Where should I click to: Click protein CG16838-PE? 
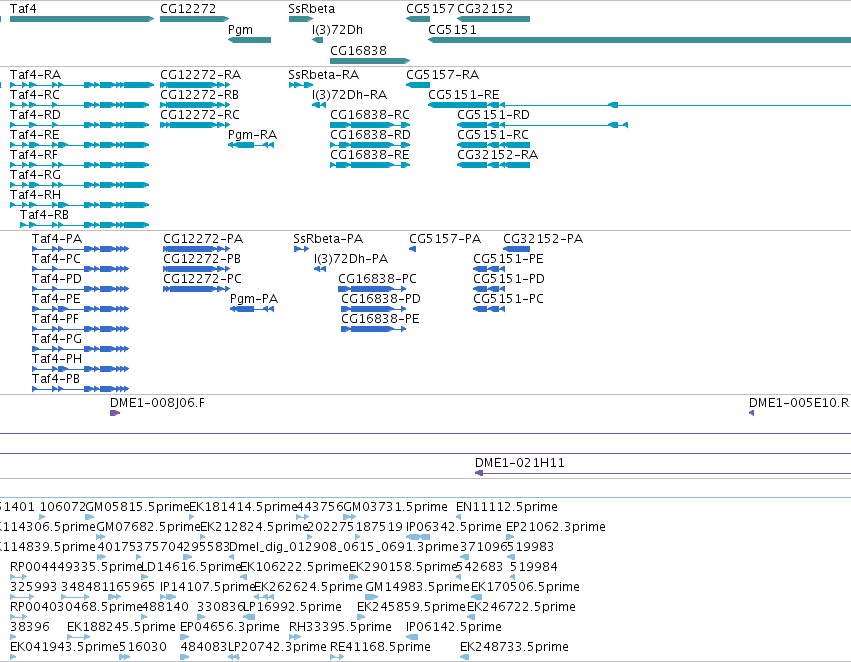[373, 329]
